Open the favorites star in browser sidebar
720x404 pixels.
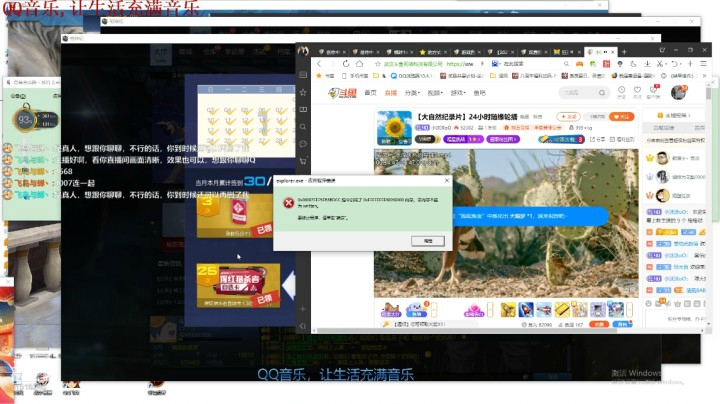pyautogui.click(x=303, y=92)
